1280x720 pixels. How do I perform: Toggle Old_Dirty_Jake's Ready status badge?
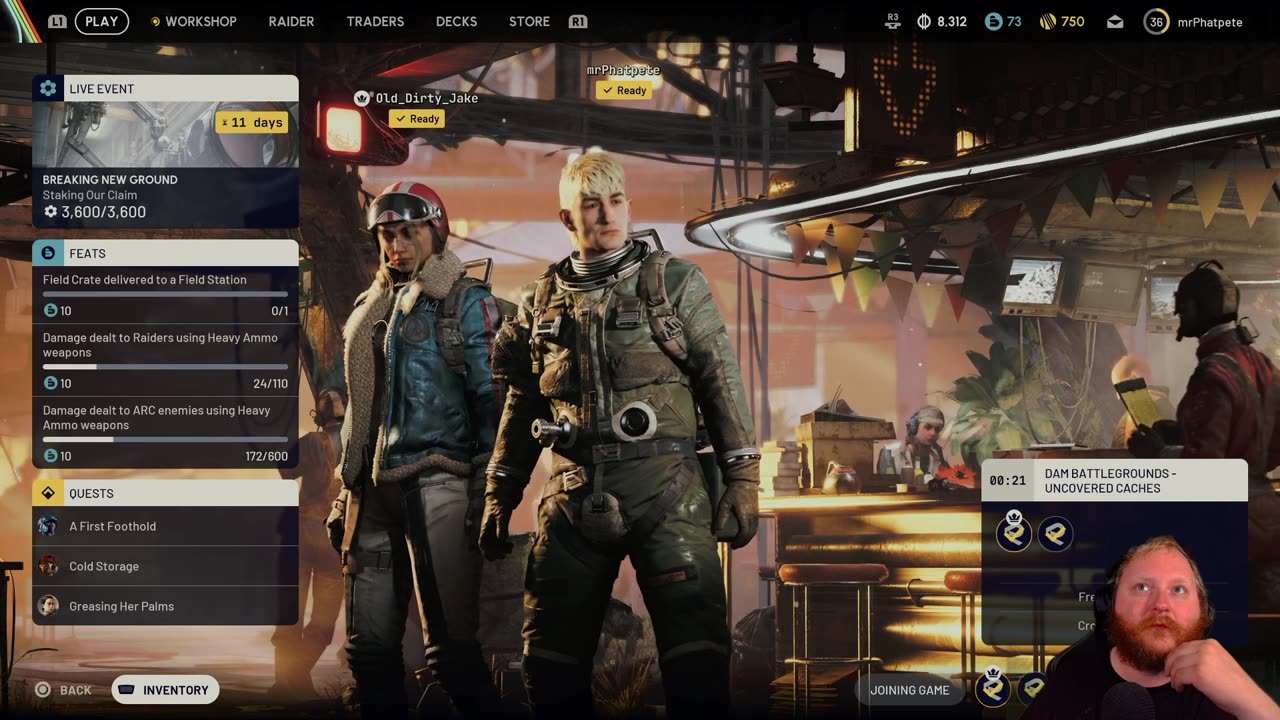coord(417,119)
